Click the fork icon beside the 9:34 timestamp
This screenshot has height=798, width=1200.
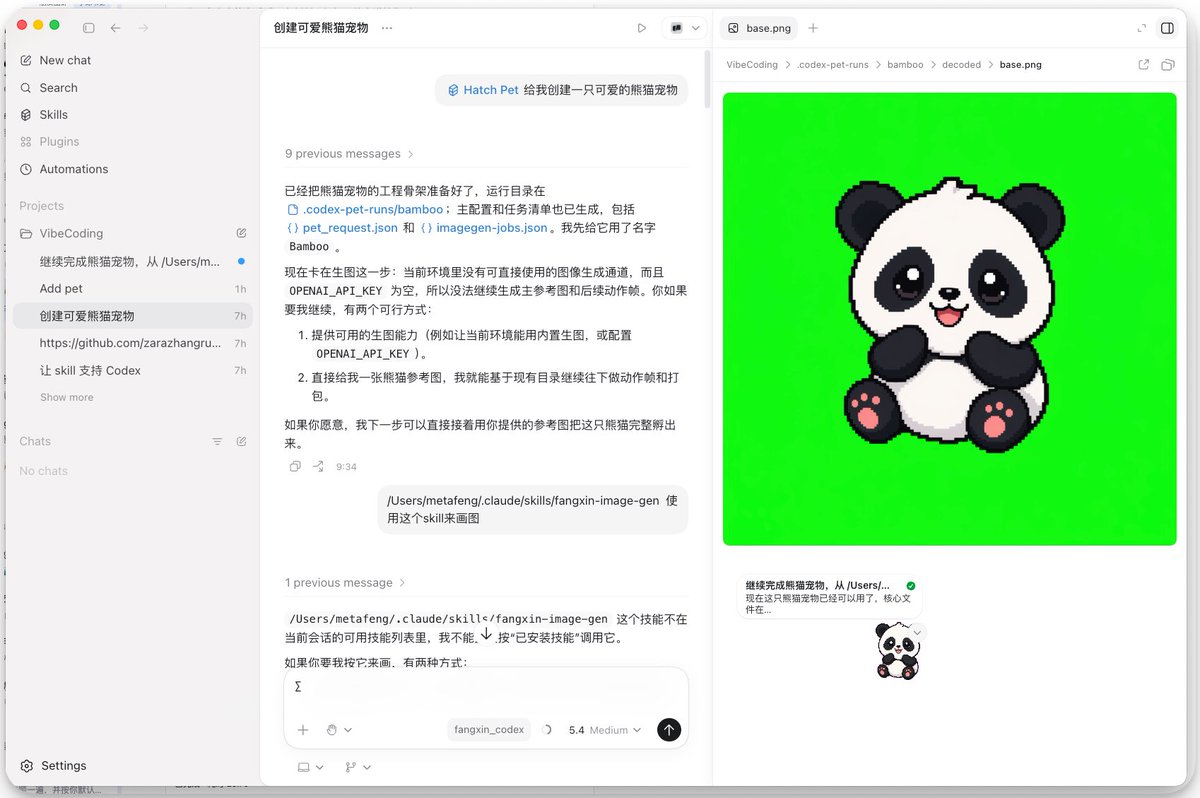[318, 467]
